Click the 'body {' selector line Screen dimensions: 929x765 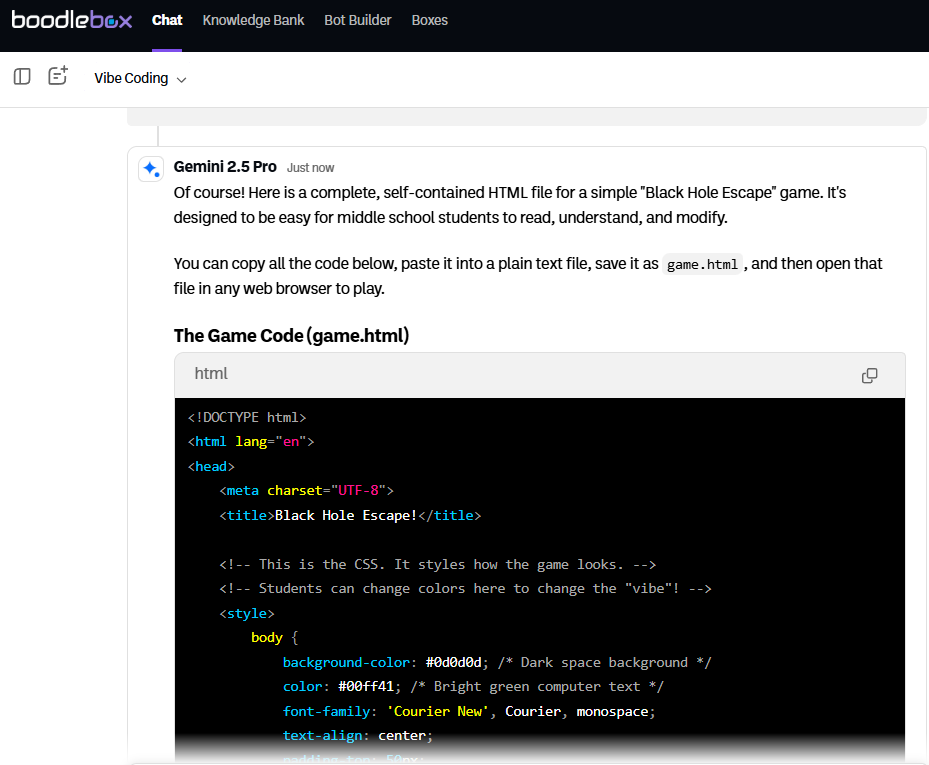pyautogui.click(x=275, y=638)
